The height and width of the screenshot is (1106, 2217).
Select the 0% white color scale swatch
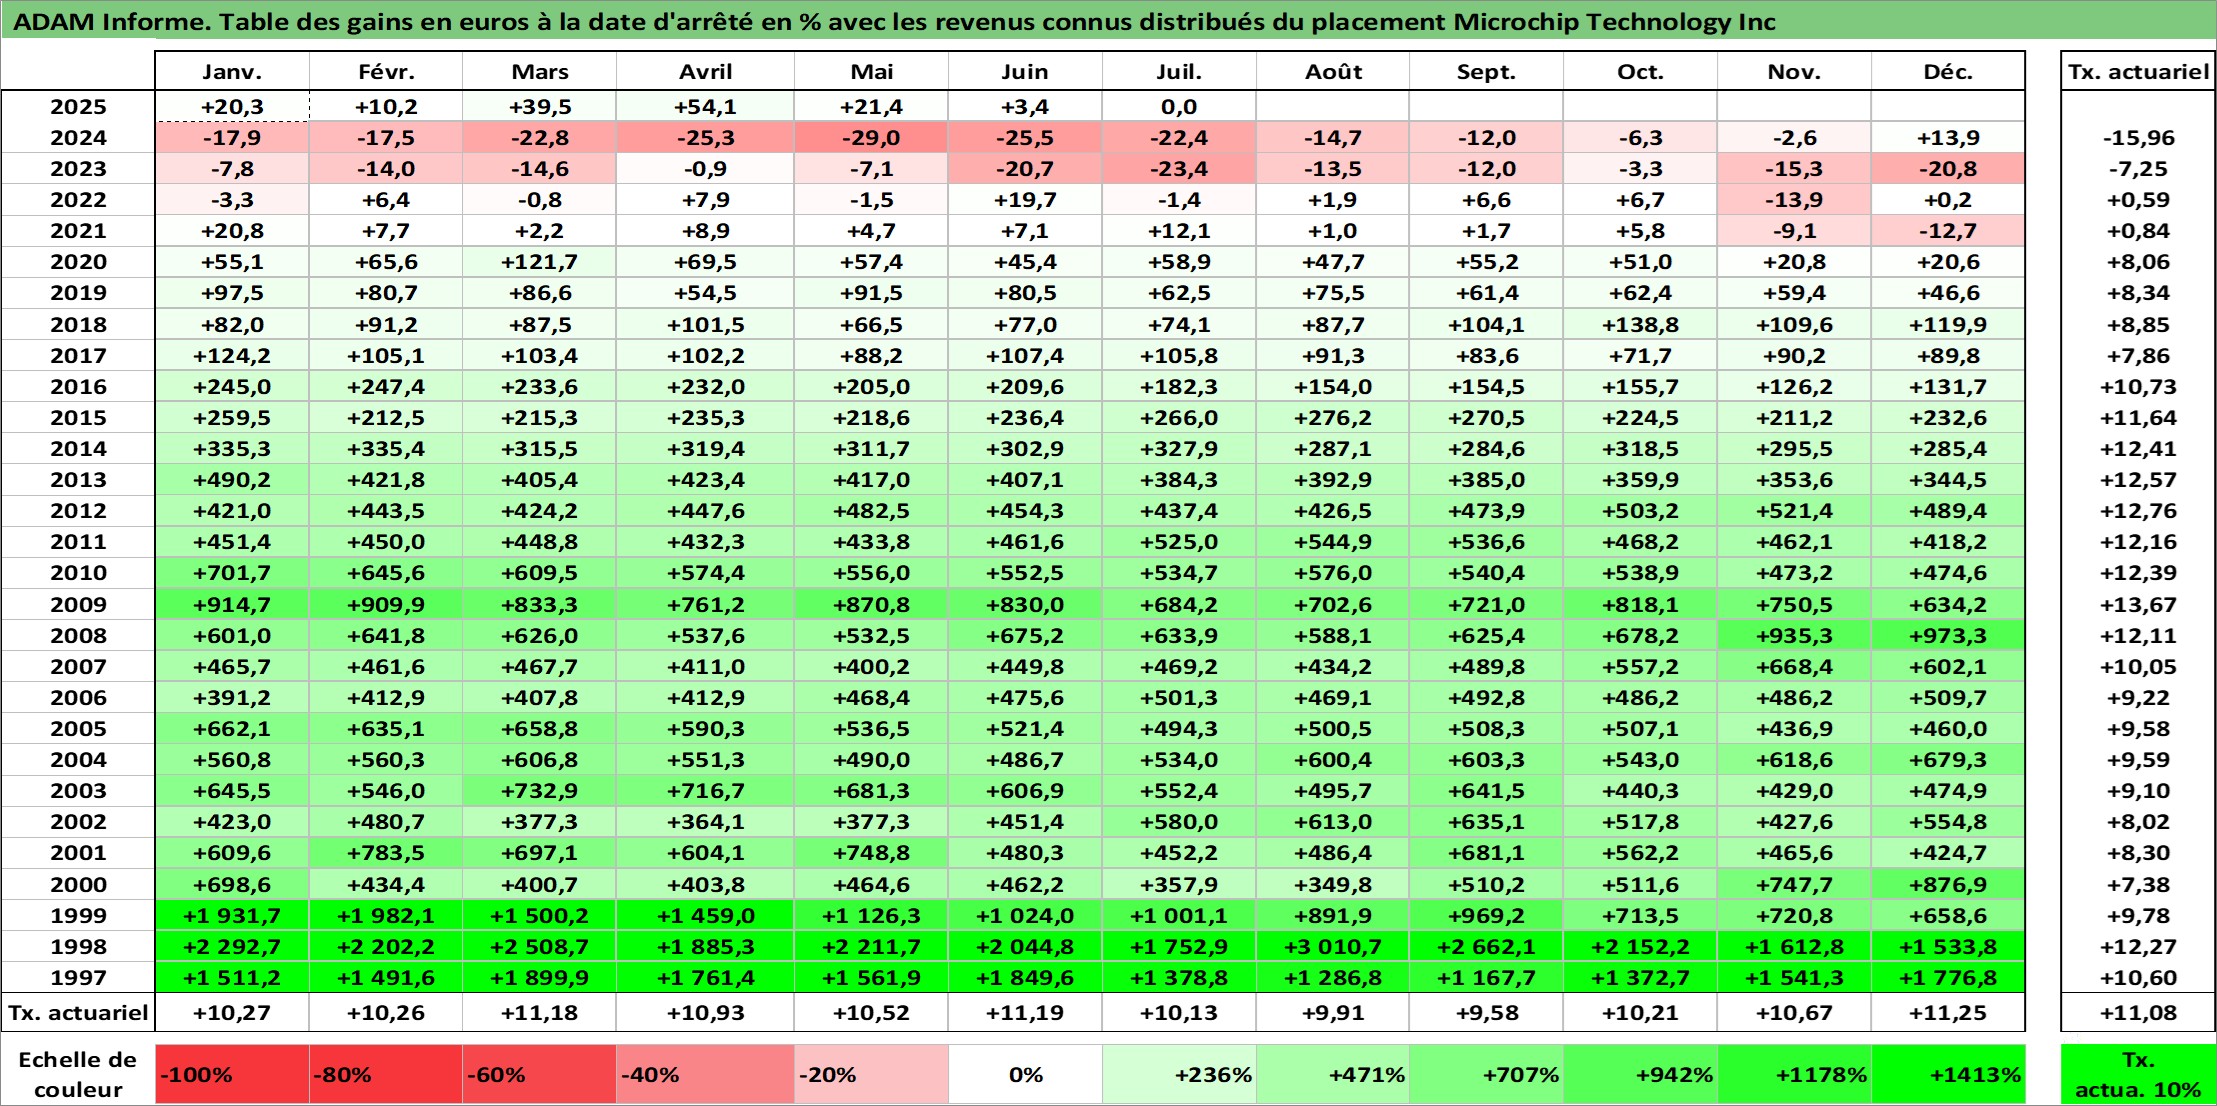pyautogui.click(x=1025, y=1075)
